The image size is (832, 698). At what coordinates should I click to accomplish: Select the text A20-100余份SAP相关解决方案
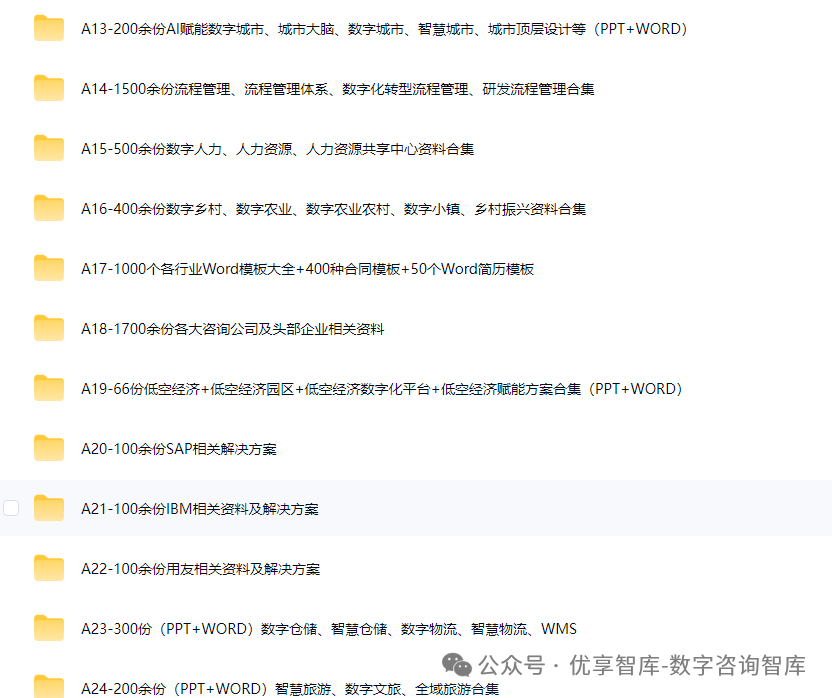(179, 449)
